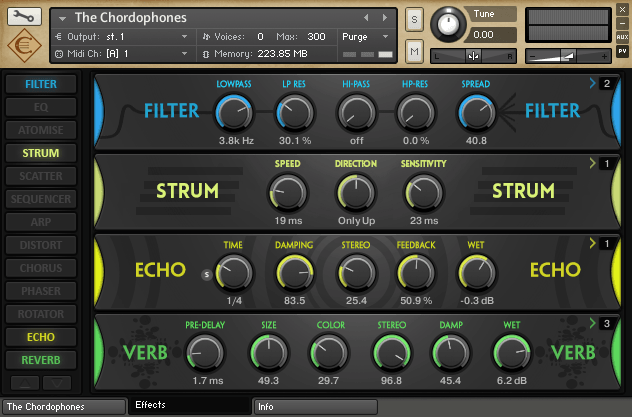Enable the PHASER effect

point(41,291)
